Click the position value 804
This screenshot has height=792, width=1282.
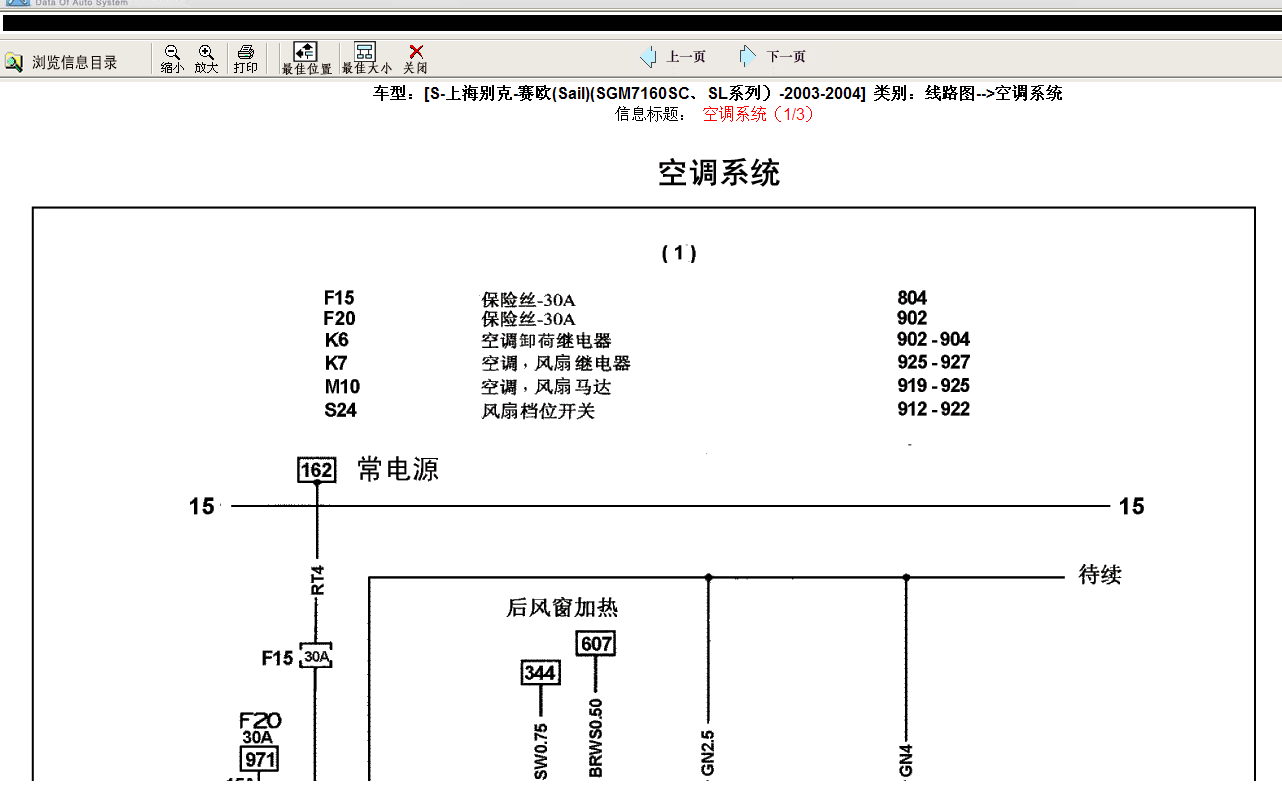tap(912, 298)
